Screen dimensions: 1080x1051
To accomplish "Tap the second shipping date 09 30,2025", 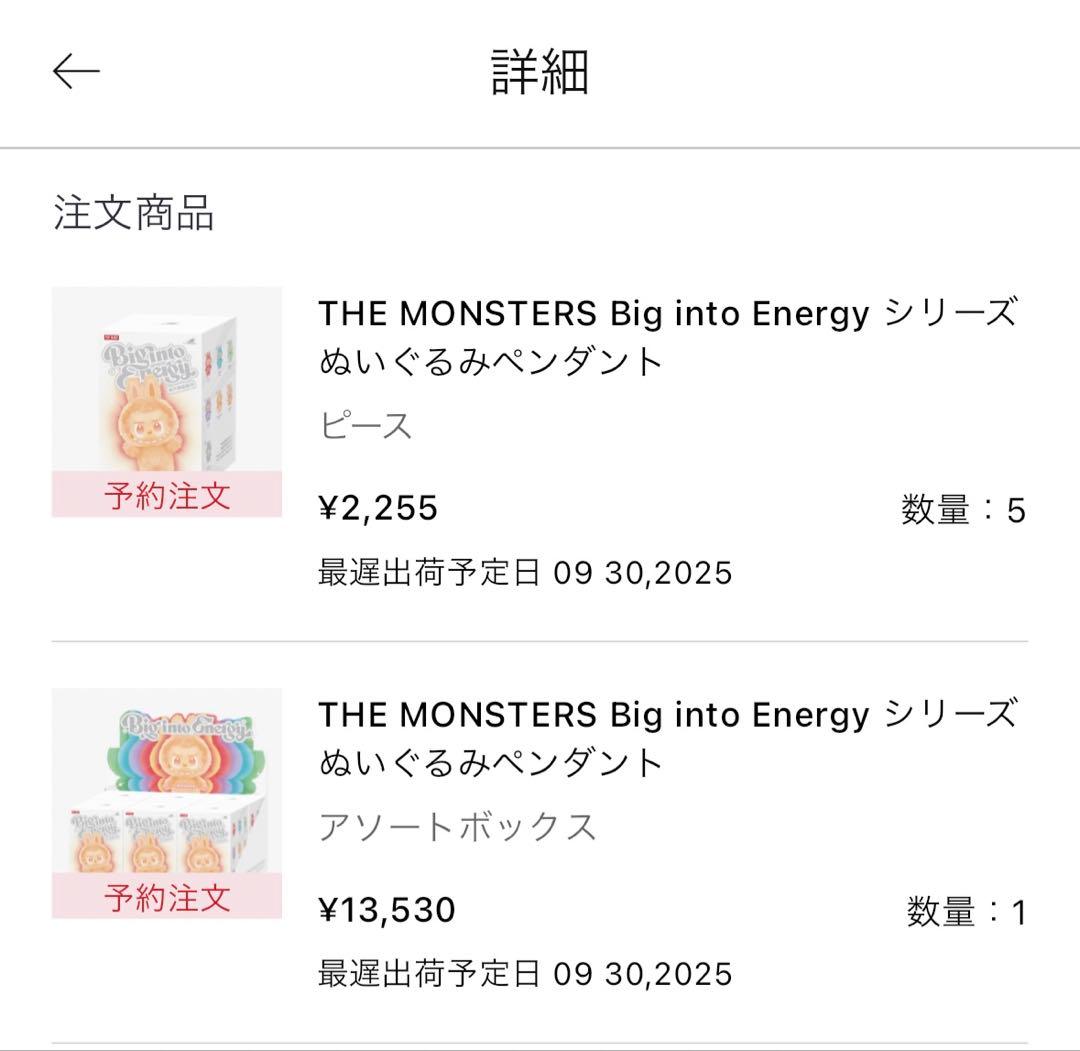I will (x=524, y=975).
